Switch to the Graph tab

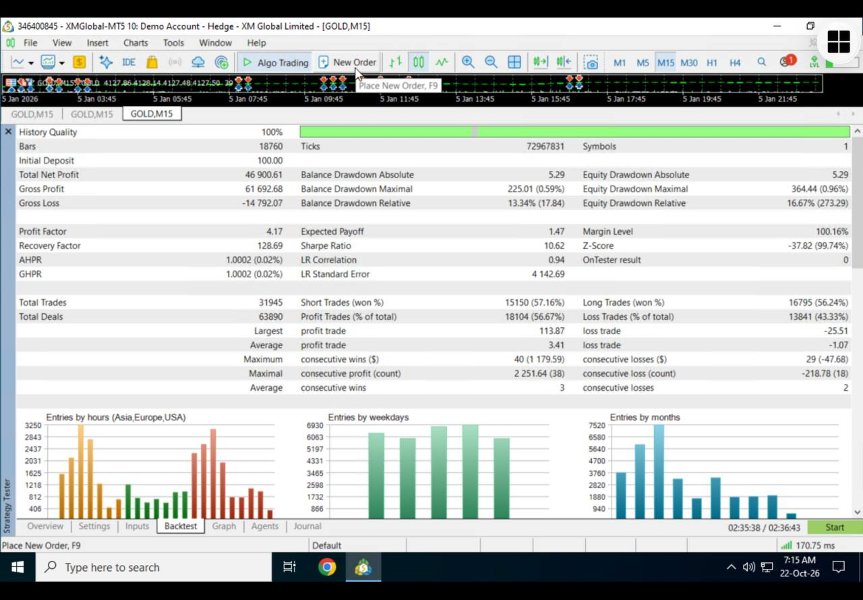(x=224, y=526)
